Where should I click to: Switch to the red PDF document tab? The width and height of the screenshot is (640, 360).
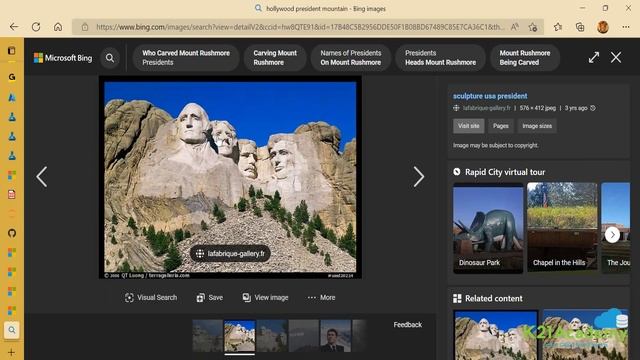click(12, 194)
